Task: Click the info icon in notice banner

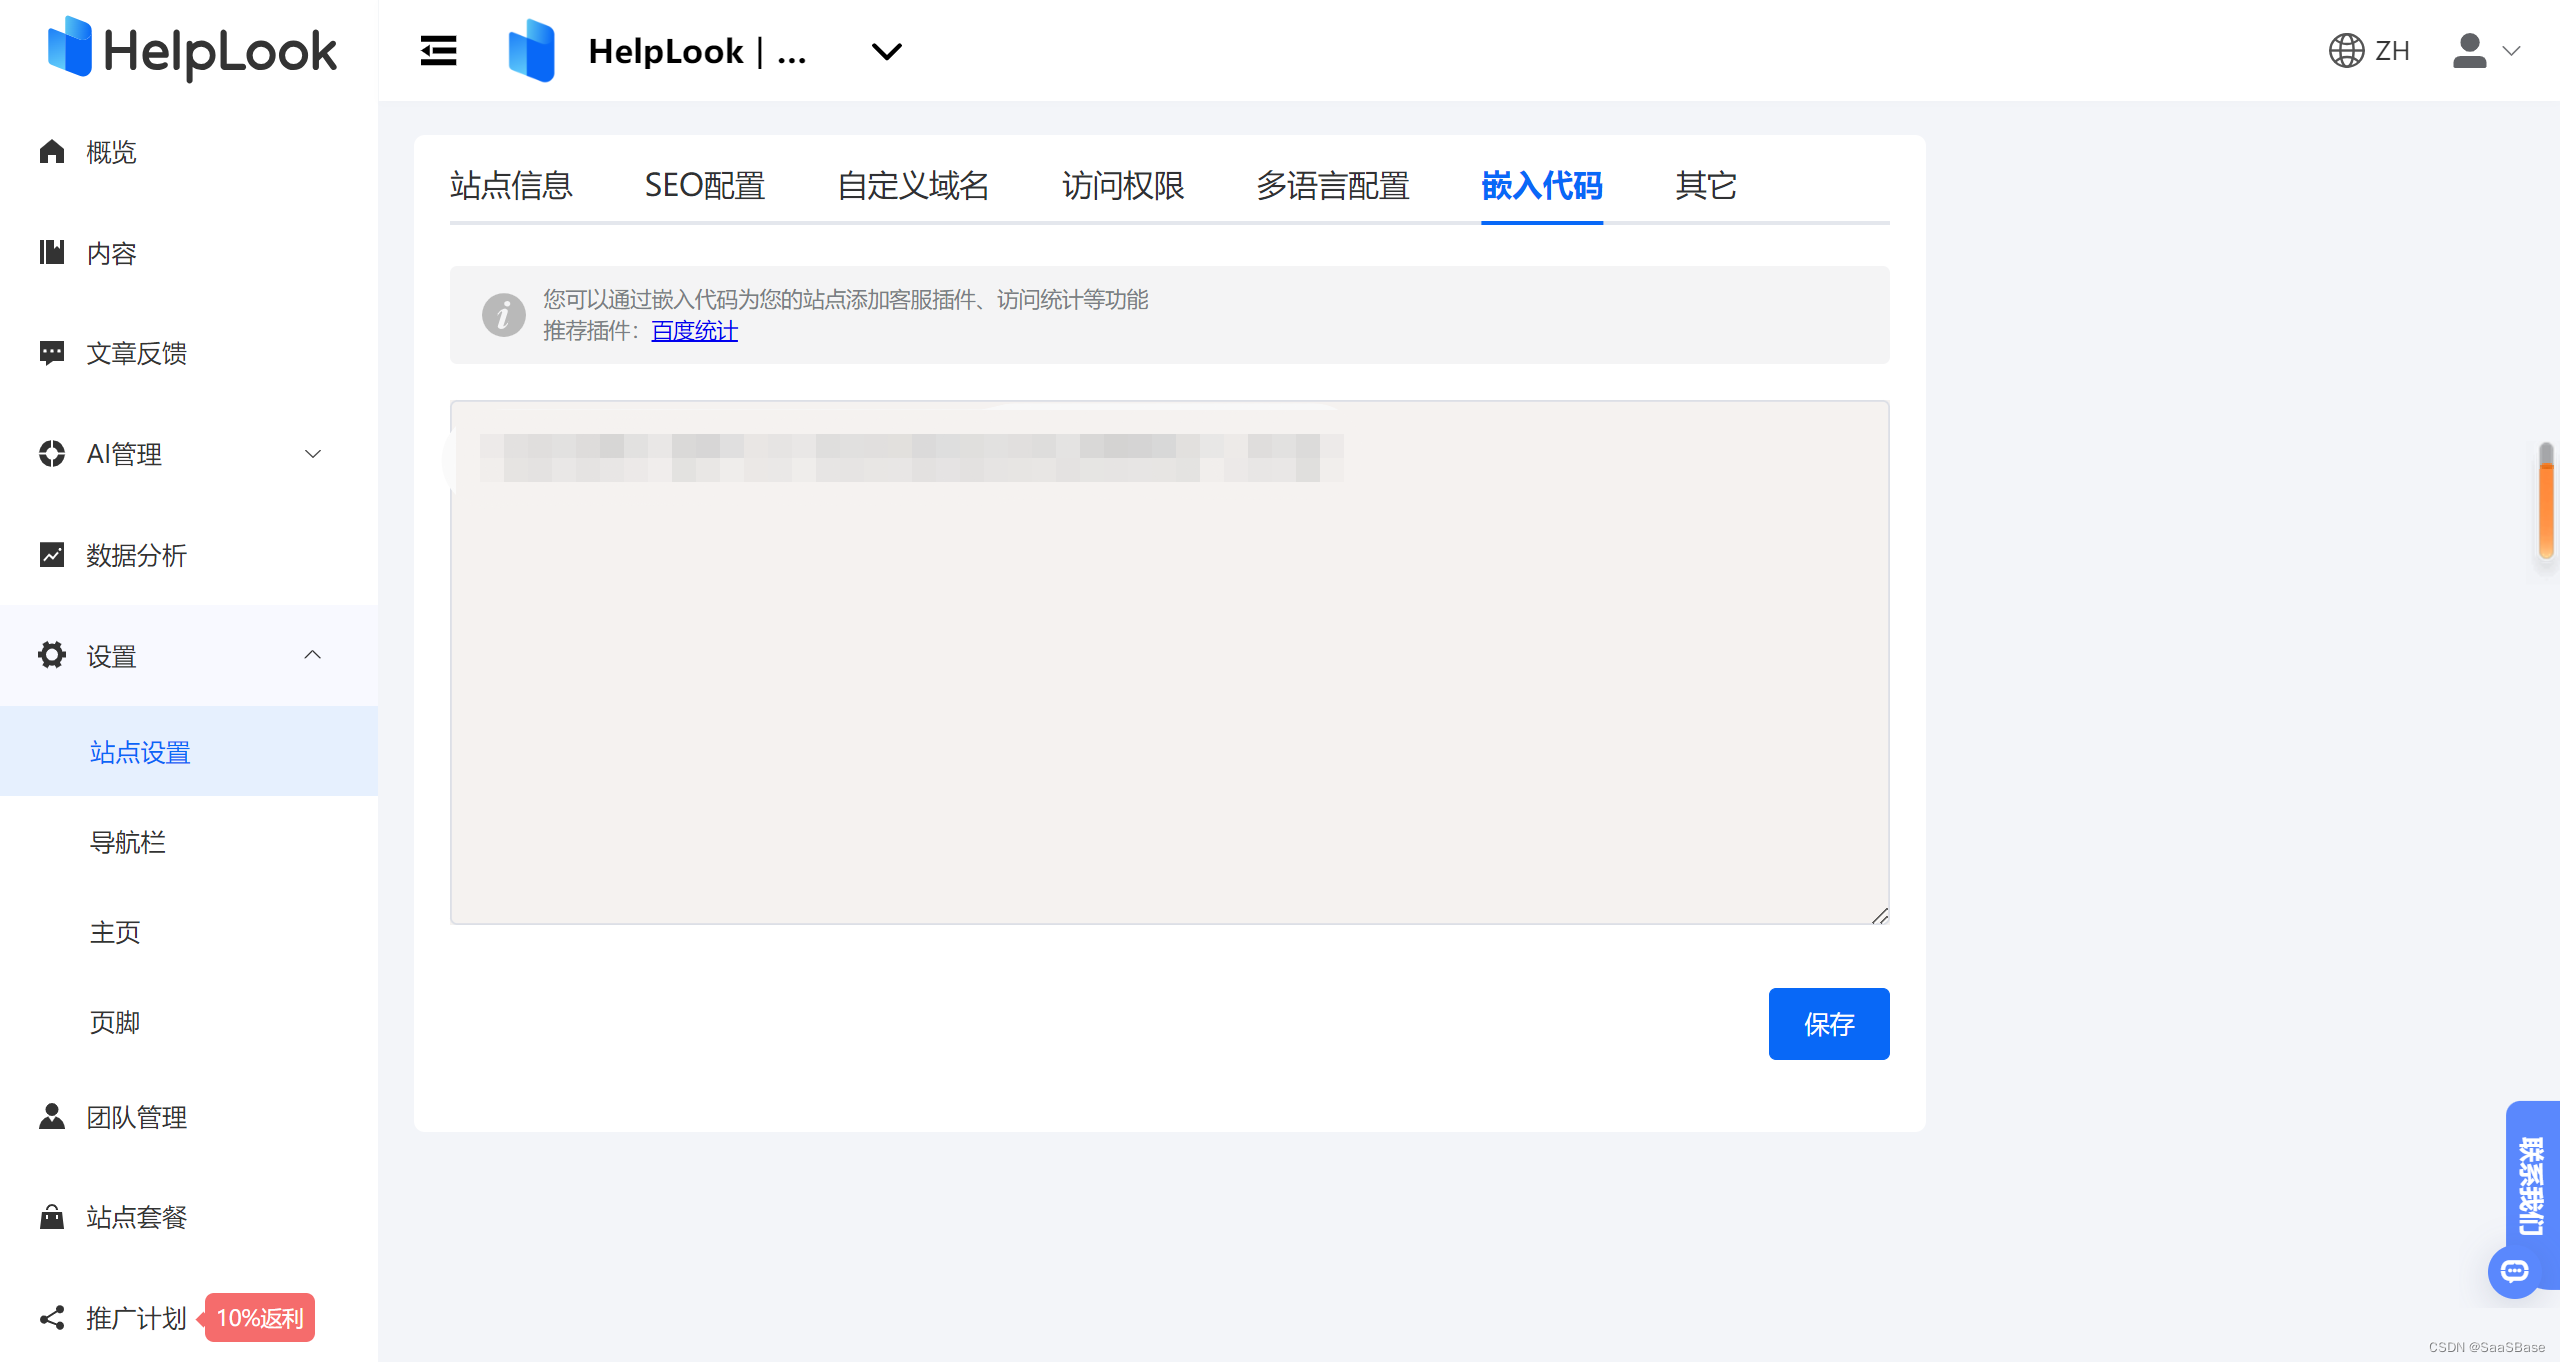Action: (504, 315)
